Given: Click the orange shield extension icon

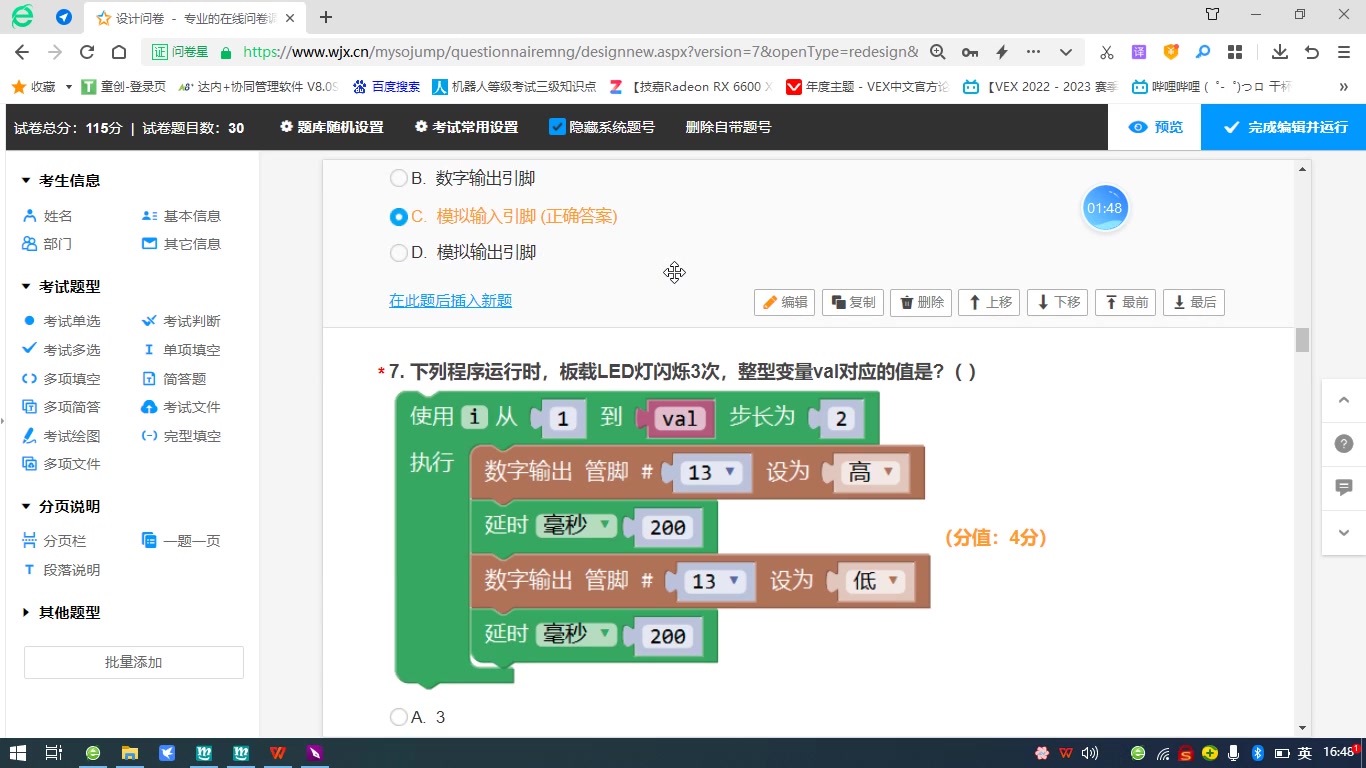Looking at the screenshot, I should point(1171,52).
